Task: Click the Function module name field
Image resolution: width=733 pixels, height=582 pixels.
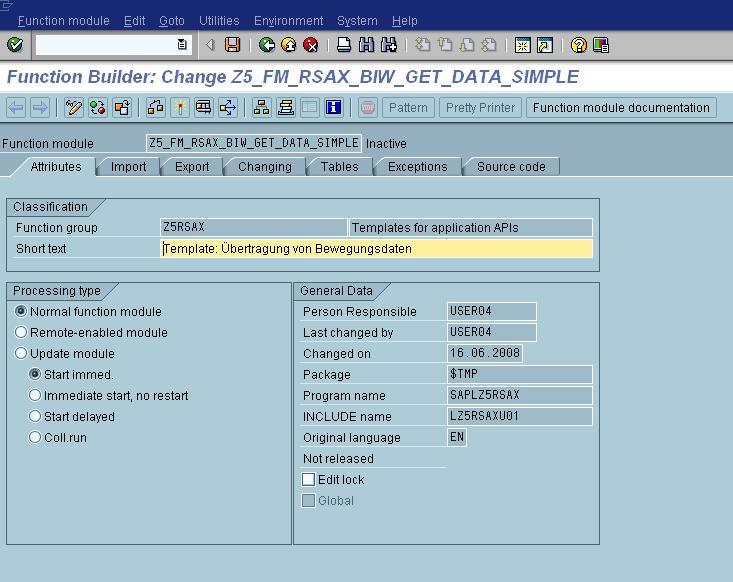Action: tap(254, 143)
